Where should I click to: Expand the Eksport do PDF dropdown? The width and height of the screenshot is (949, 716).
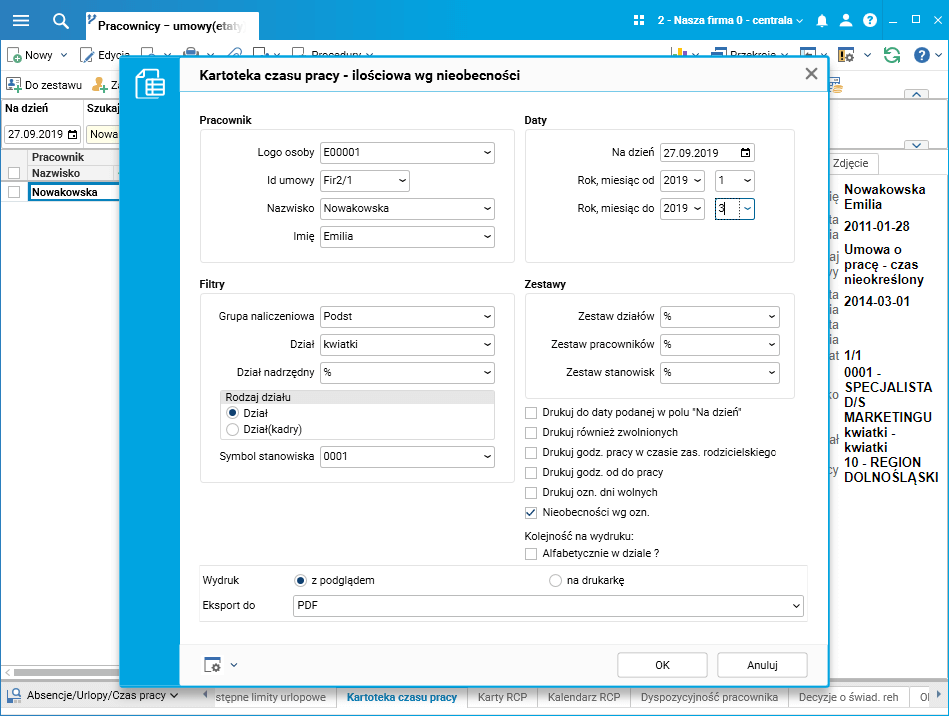795,606
